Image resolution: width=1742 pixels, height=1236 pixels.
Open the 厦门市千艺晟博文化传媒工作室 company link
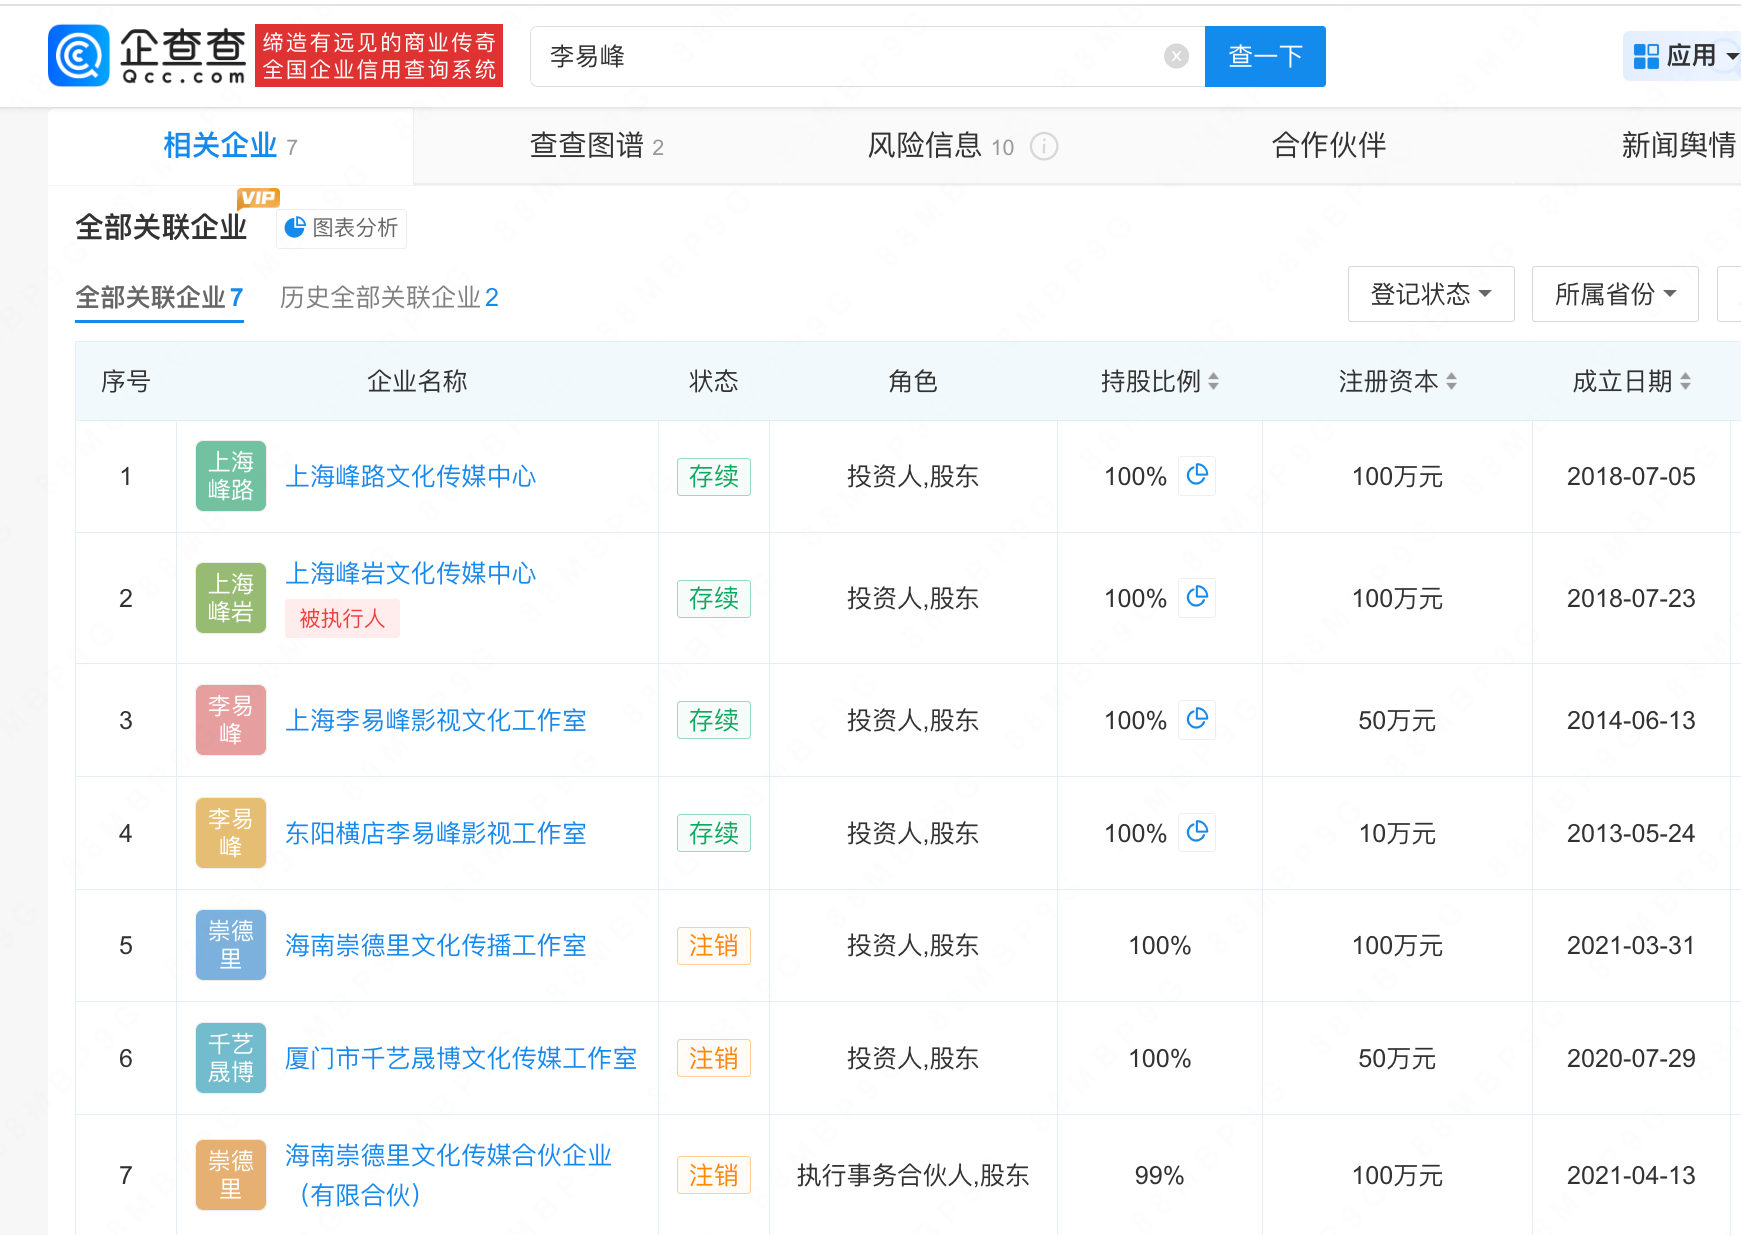coord(461,1058)
